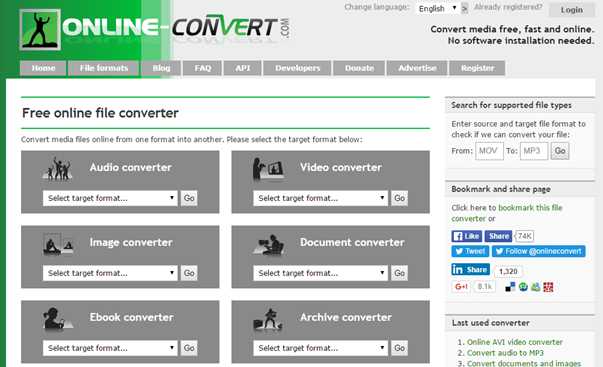Screen dimensions: 603x367
Task: Click the Archive converter silhouette icon
Action: pyautogui.click(x=269, y=319)
